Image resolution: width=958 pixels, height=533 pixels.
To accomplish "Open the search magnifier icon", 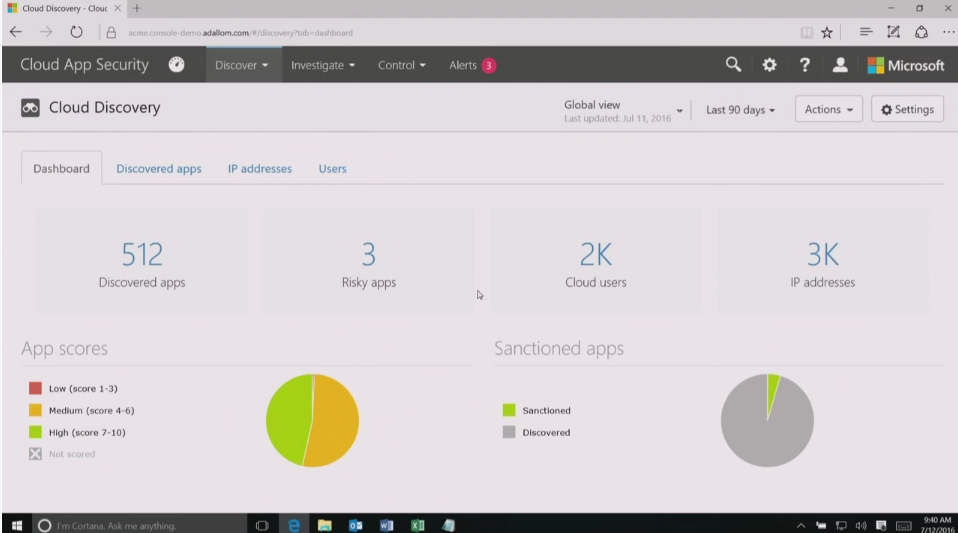I will coord(733,65).
